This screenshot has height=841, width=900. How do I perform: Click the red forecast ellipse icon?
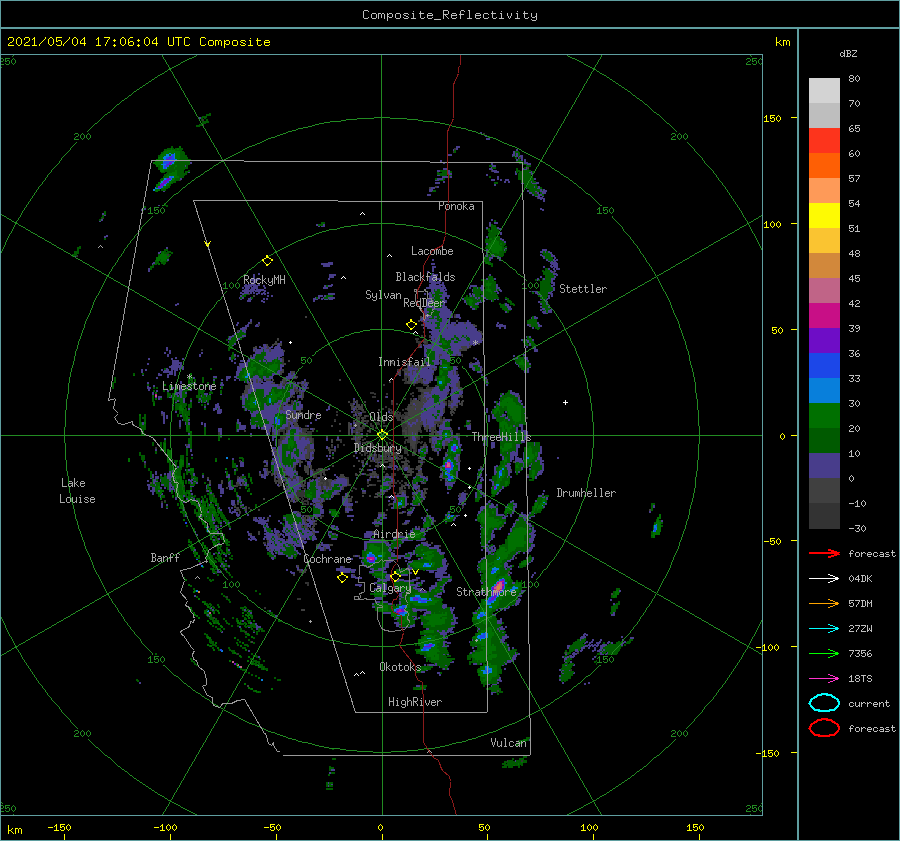pos(824,728)
